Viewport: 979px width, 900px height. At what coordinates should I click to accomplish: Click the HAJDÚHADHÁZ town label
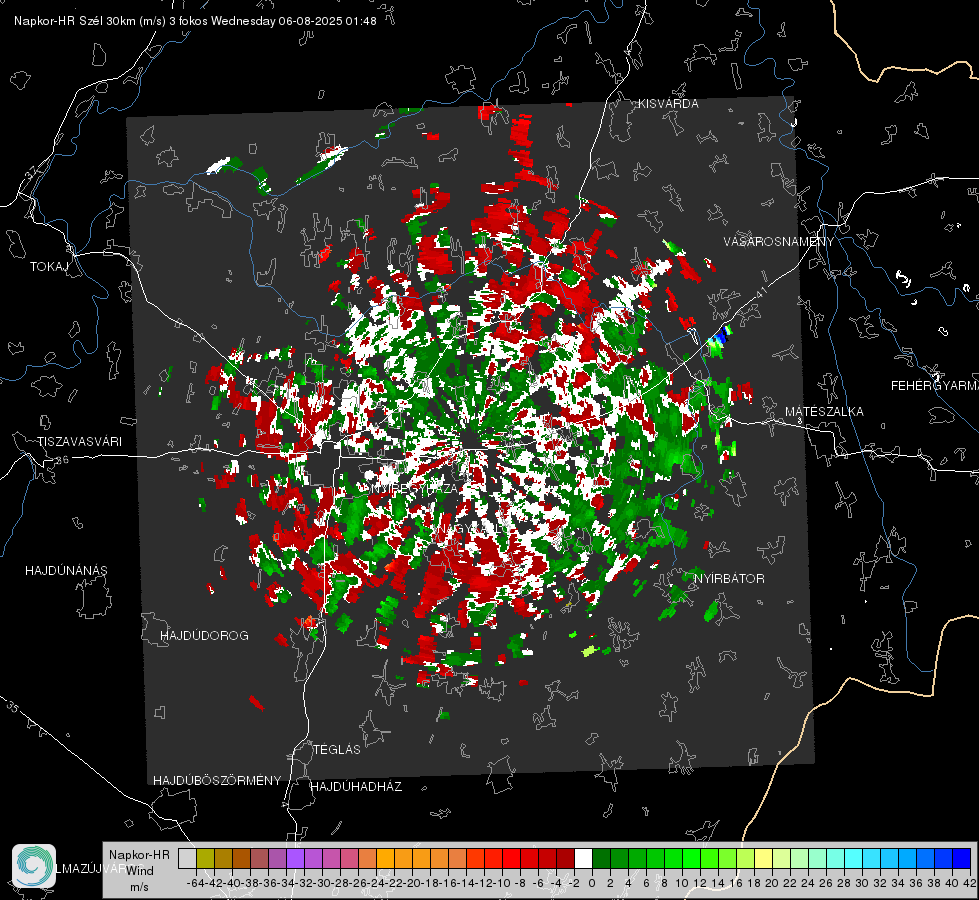click(357, 787)
